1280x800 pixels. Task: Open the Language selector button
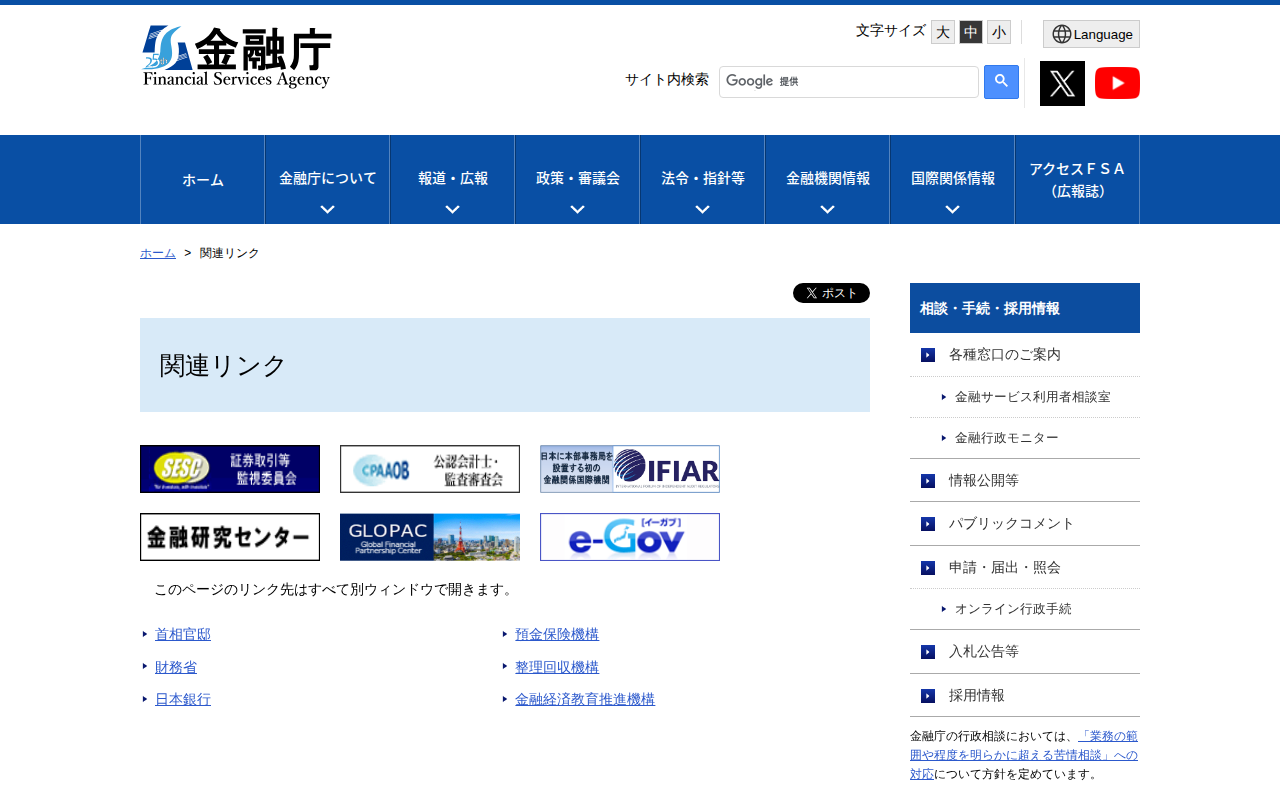[x=1091, y=34]
